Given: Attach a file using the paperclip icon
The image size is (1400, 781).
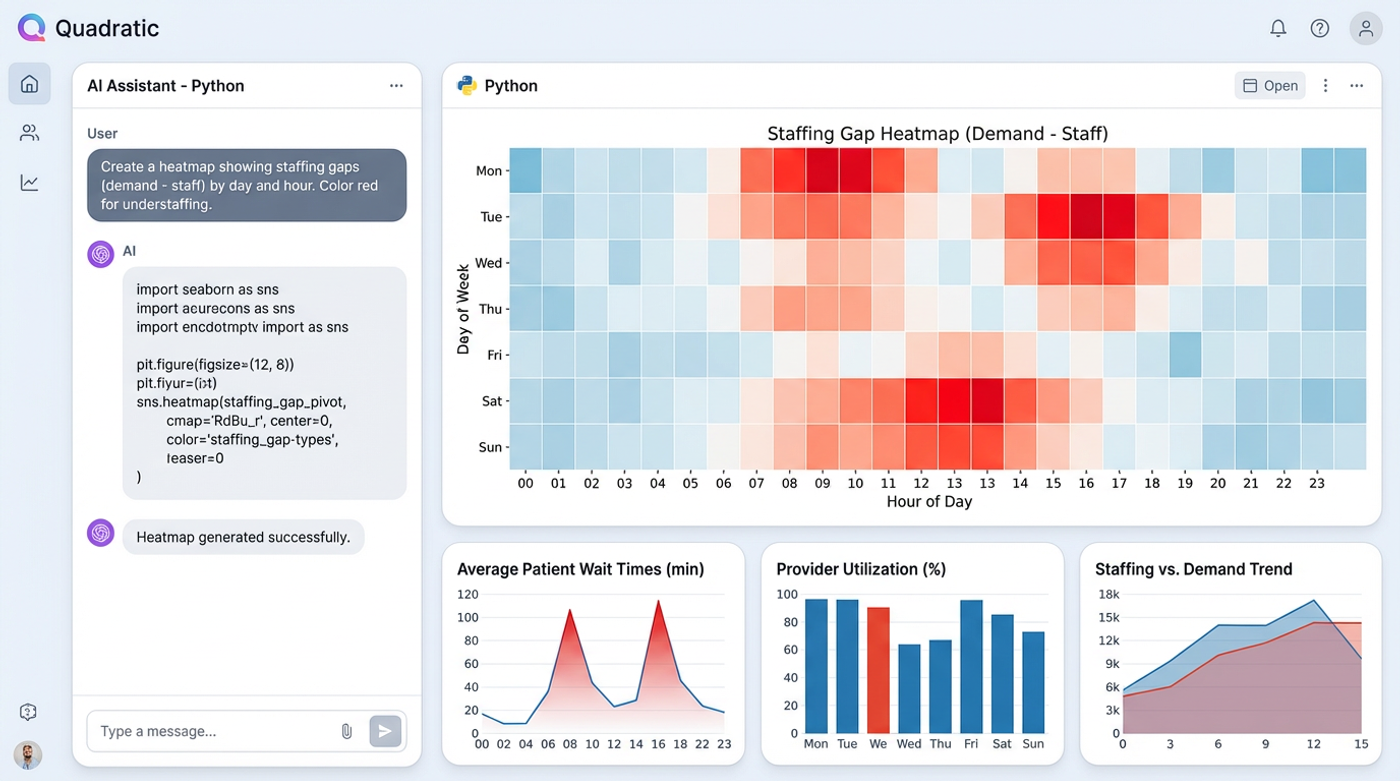Looking at the screenshot, I should tap(347, 731).
